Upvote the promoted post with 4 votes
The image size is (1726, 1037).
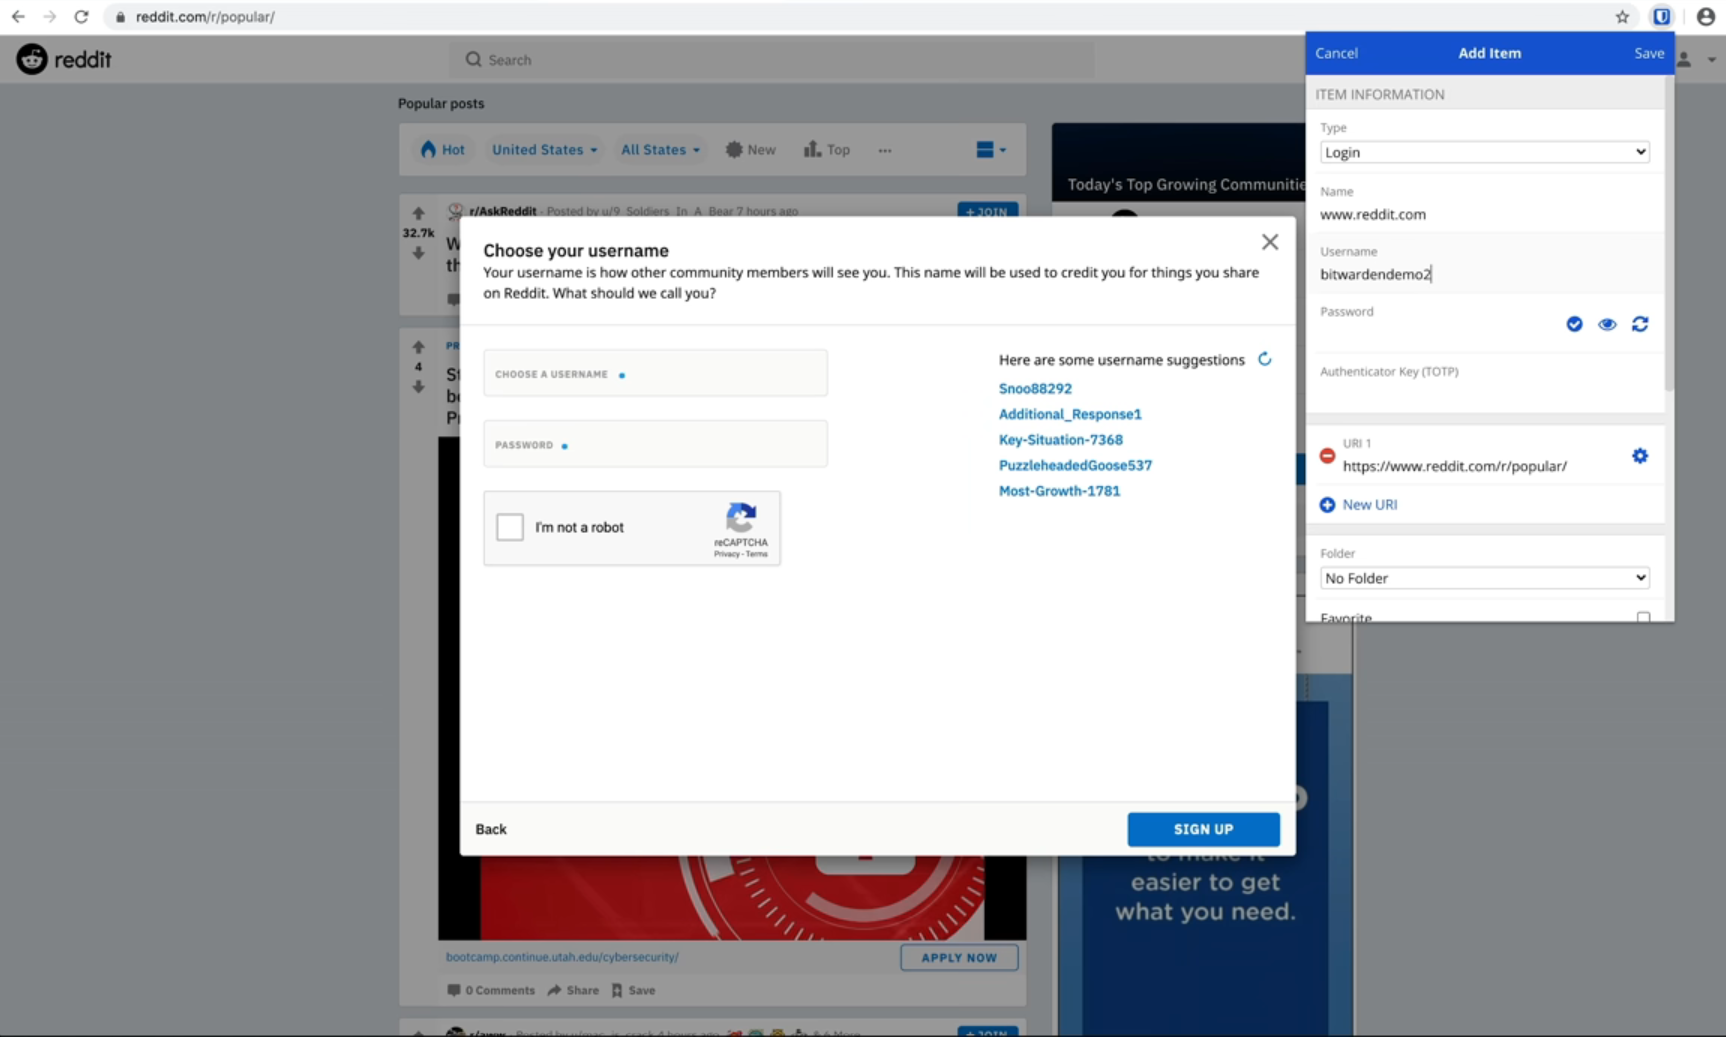pos(418,347)
